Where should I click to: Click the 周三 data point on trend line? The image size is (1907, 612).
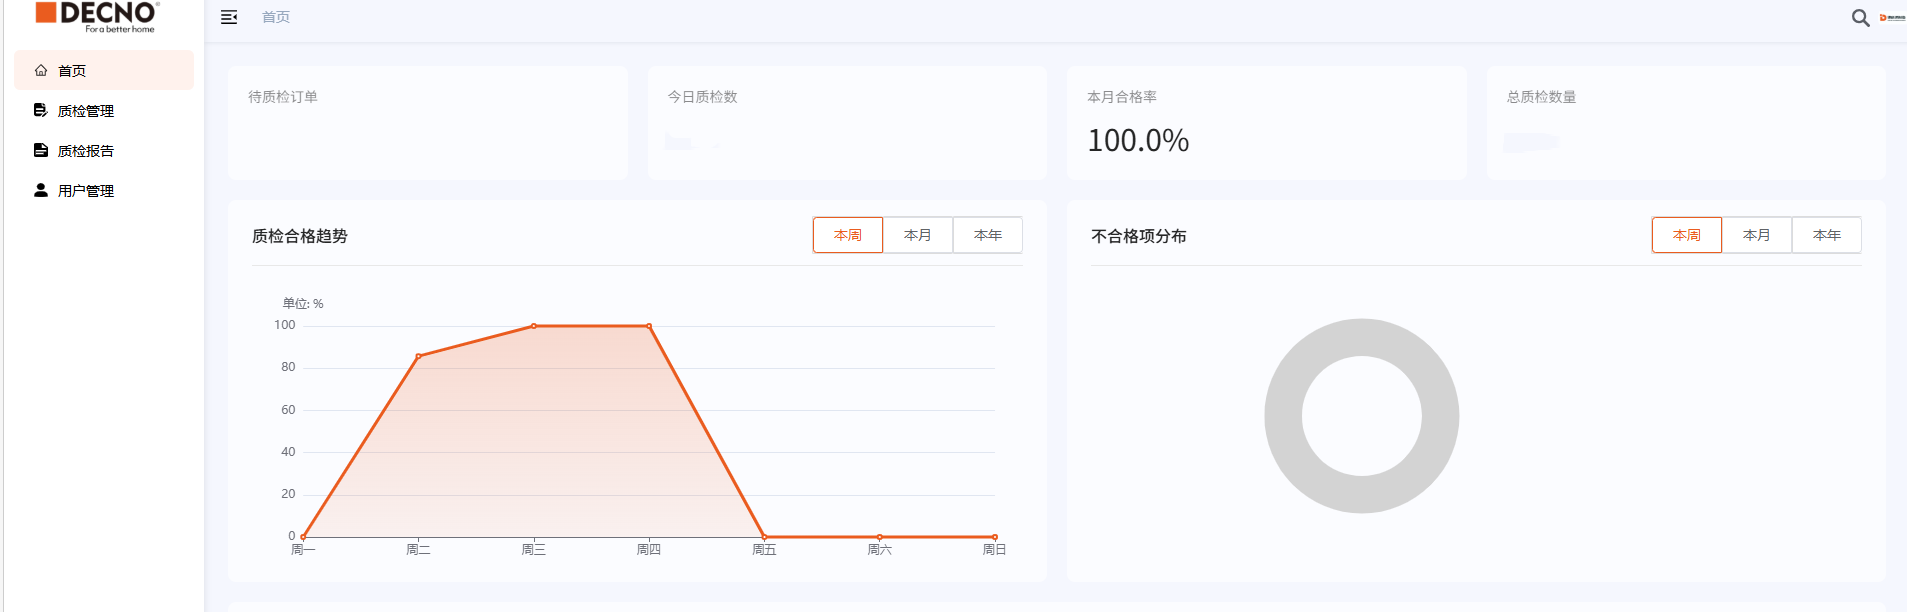534,326
